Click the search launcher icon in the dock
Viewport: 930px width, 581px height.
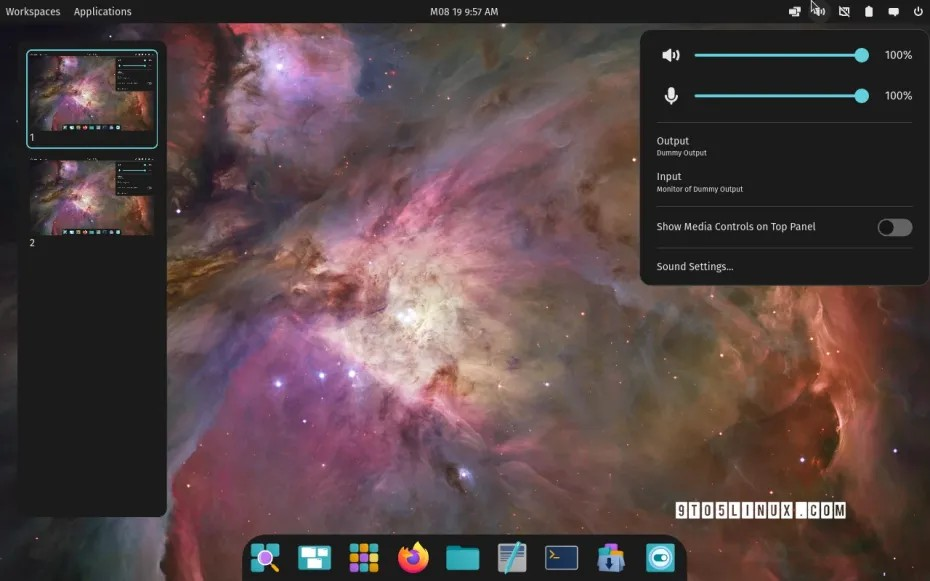point(265,557)
